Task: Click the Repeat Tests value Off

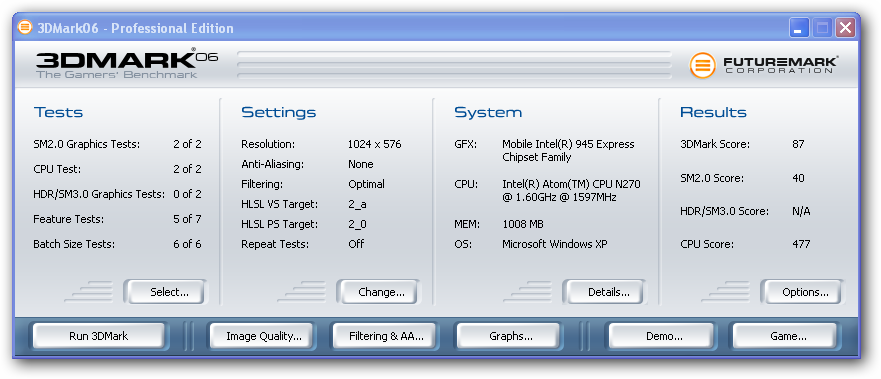Action: point(356,244)
